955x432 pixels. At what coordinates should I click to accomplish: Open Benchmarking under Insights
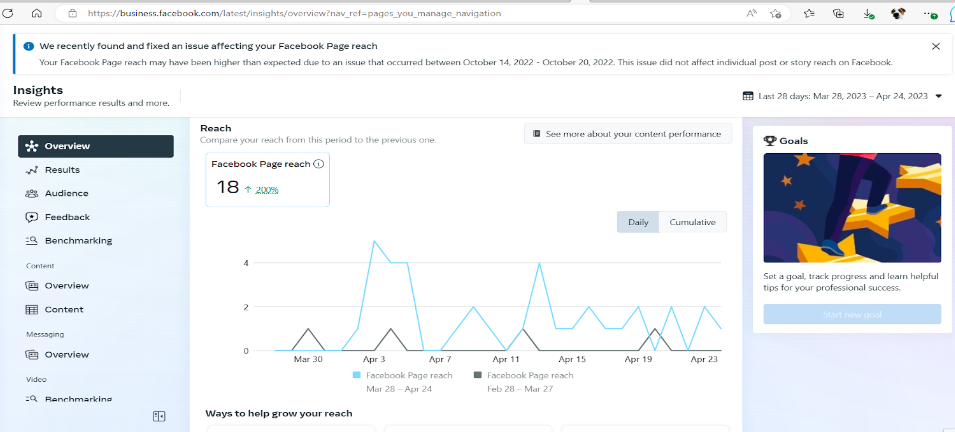click(x=77, y=241)
